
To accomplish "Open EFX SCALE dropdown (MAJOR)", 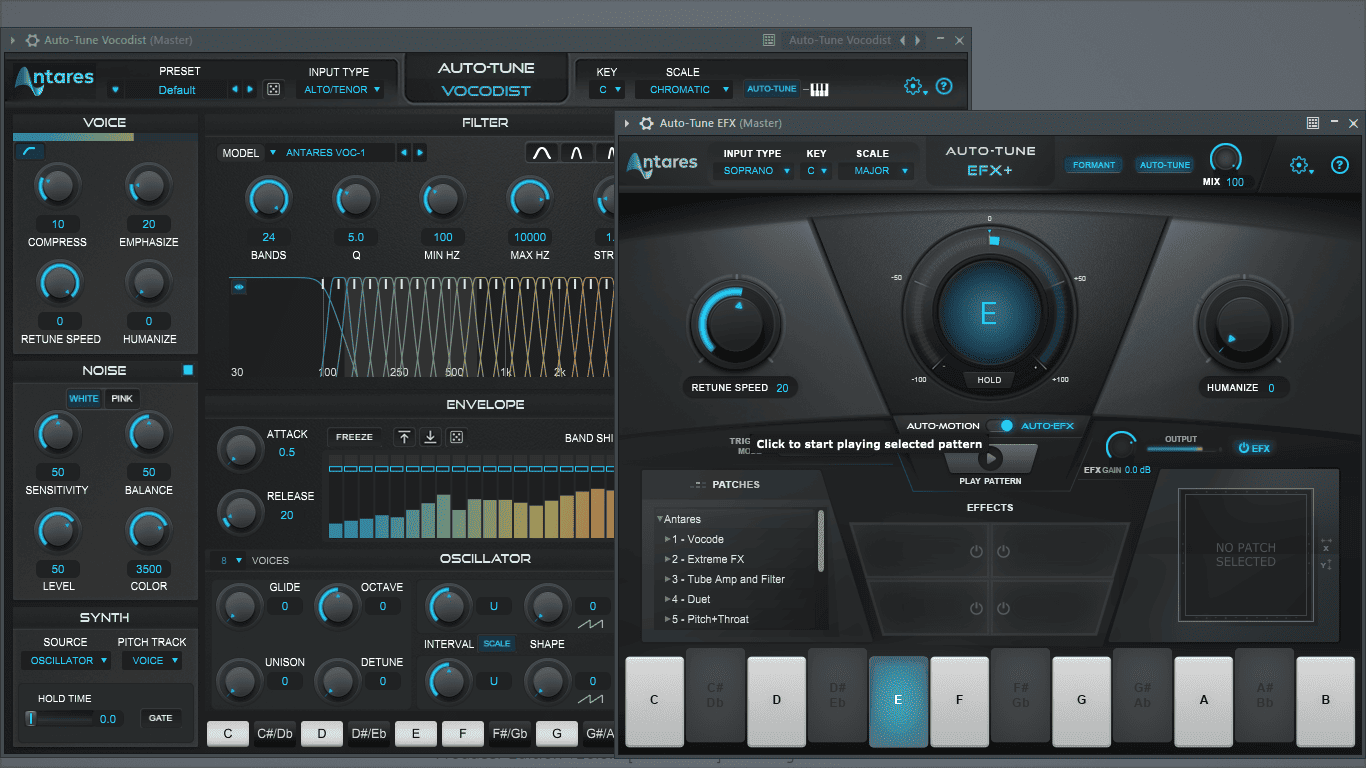I will (x=878, y=171).
